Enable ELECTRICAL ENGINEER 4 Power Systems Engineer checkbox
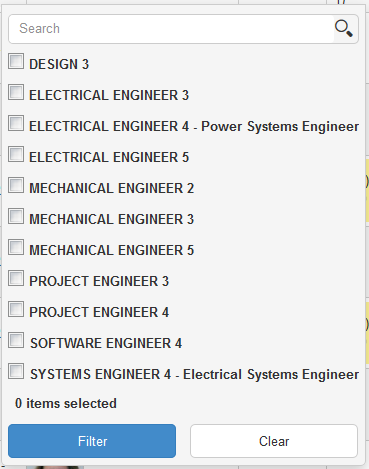Viewport: 369px width, 469px height. click(x=16, y=123)
